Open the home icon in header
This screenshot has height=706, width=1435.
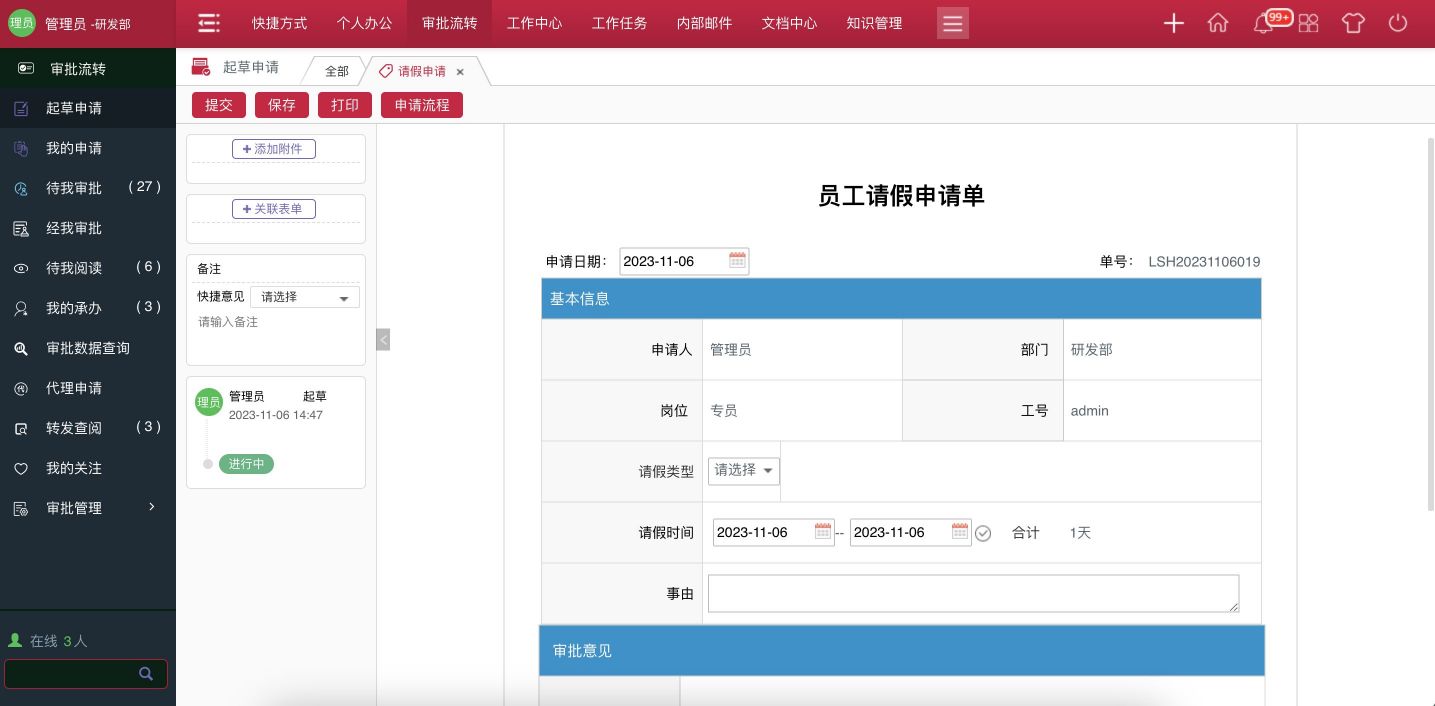1218,24
